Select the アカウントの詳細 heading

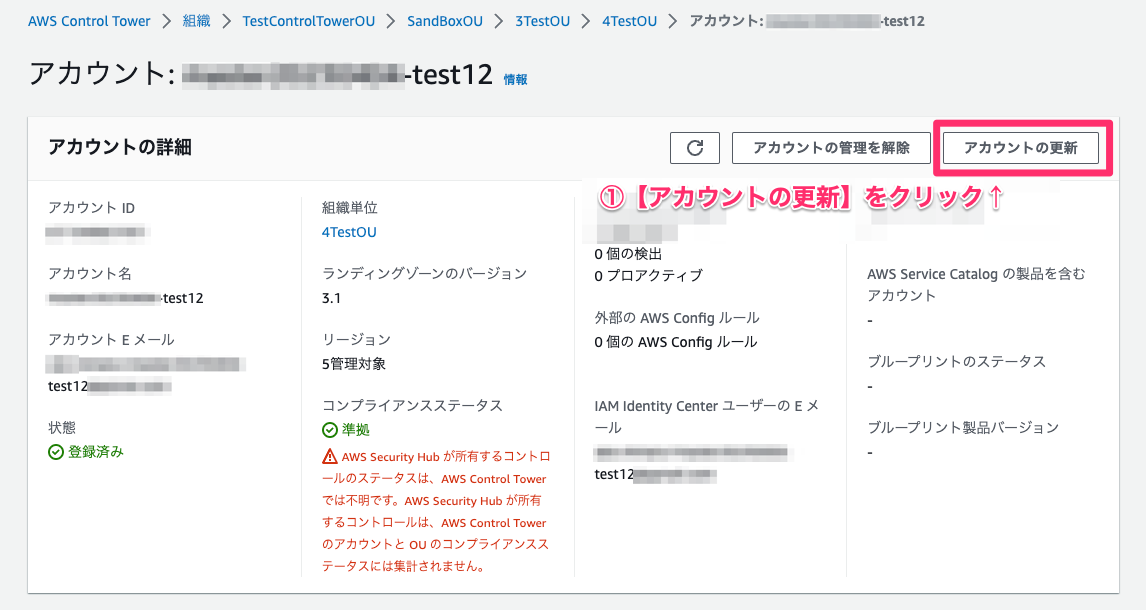click(120, 148)
